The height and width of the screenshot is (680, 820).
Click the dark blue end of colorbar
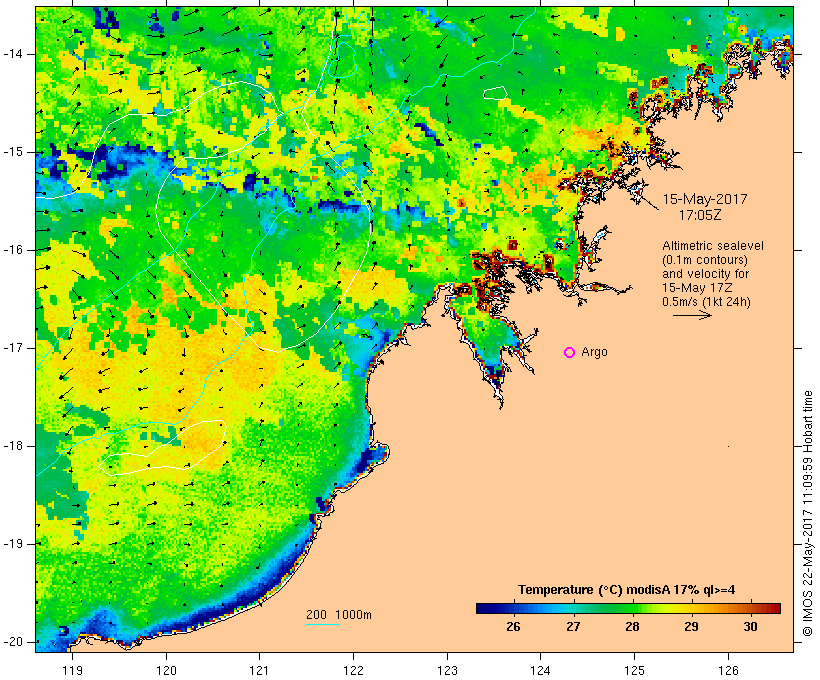point(481,608)
